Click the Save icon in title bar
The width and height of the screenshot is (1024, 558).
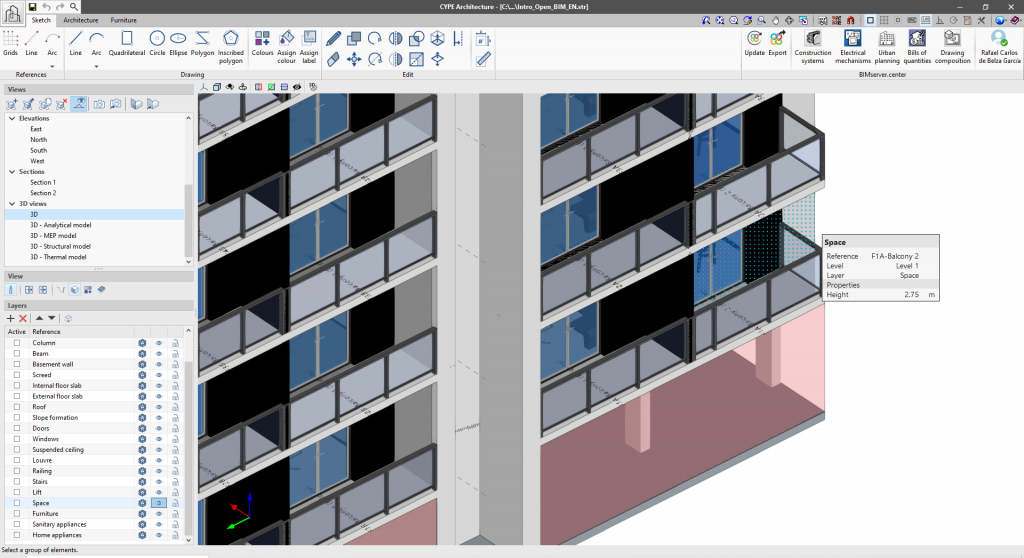(x=32, y=6)
